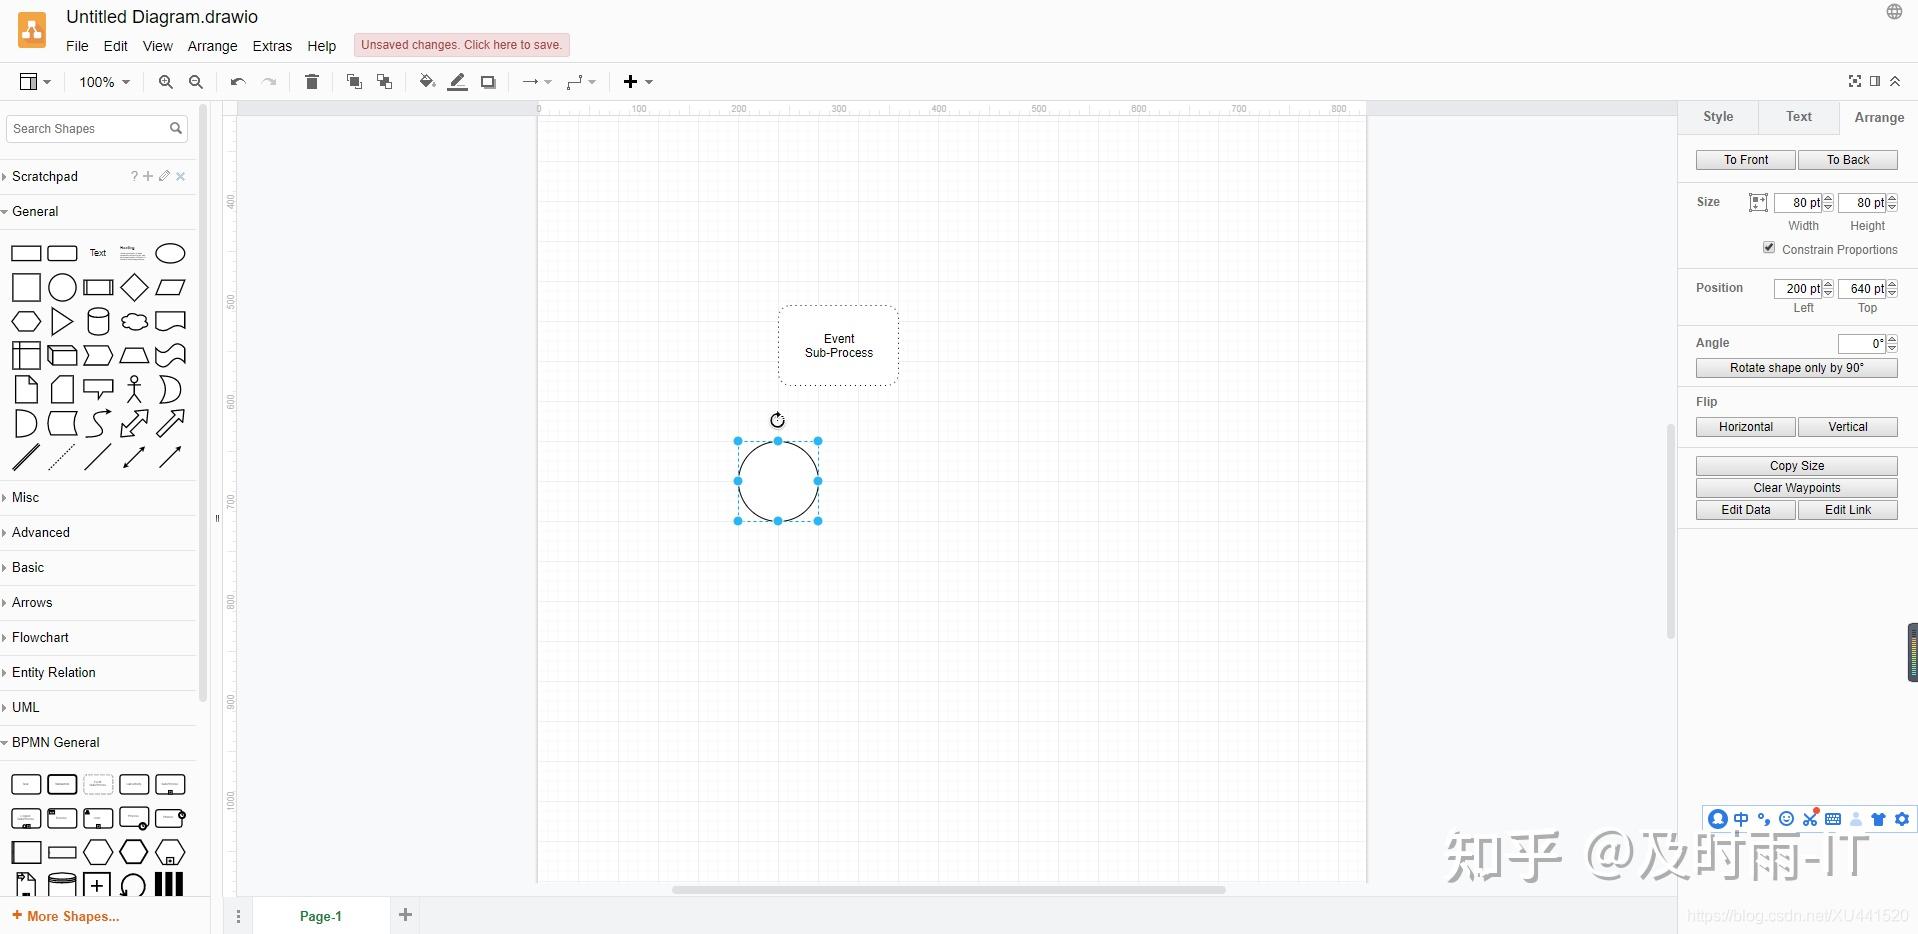Click the fullscreen icon at top right
Viewport: 1918px width, 934px height.
(x=1855, y=81)
